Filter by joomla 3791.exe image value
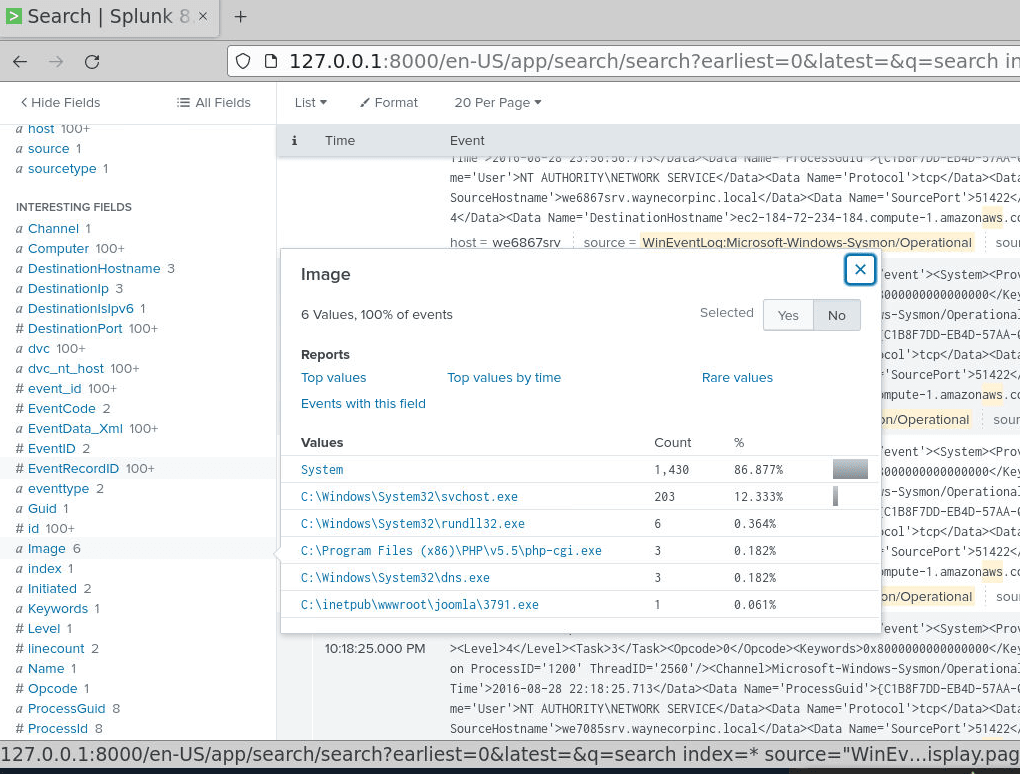 (x=420, y=605)
